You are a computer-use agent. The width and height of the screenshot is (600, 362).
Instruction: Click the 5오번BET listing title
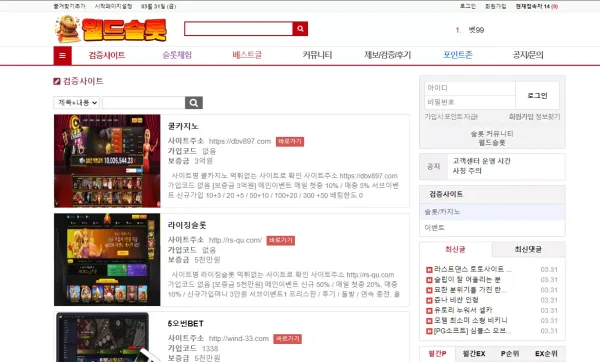coord(186,323)
